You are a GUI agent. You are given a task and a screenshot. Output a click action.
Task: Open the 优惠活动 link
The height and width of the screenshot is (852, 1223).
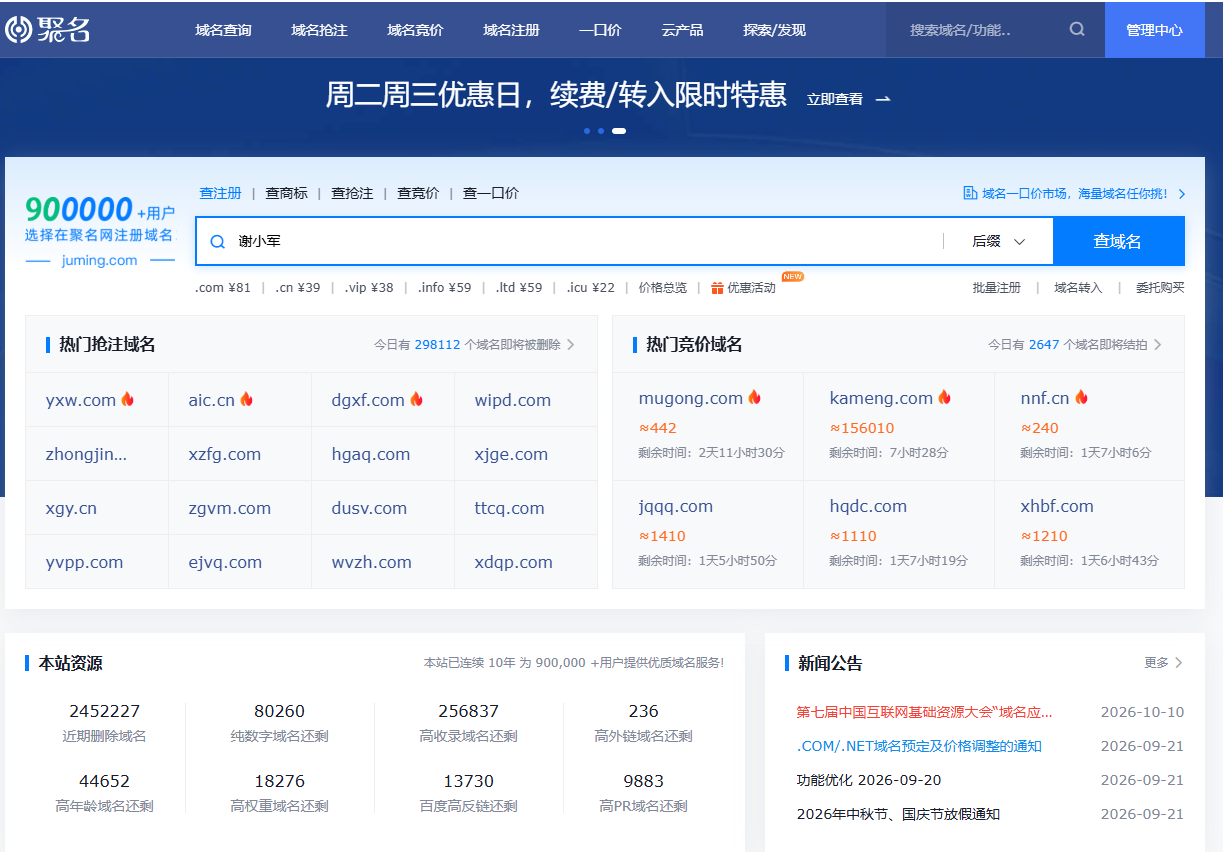coord(751,287)
